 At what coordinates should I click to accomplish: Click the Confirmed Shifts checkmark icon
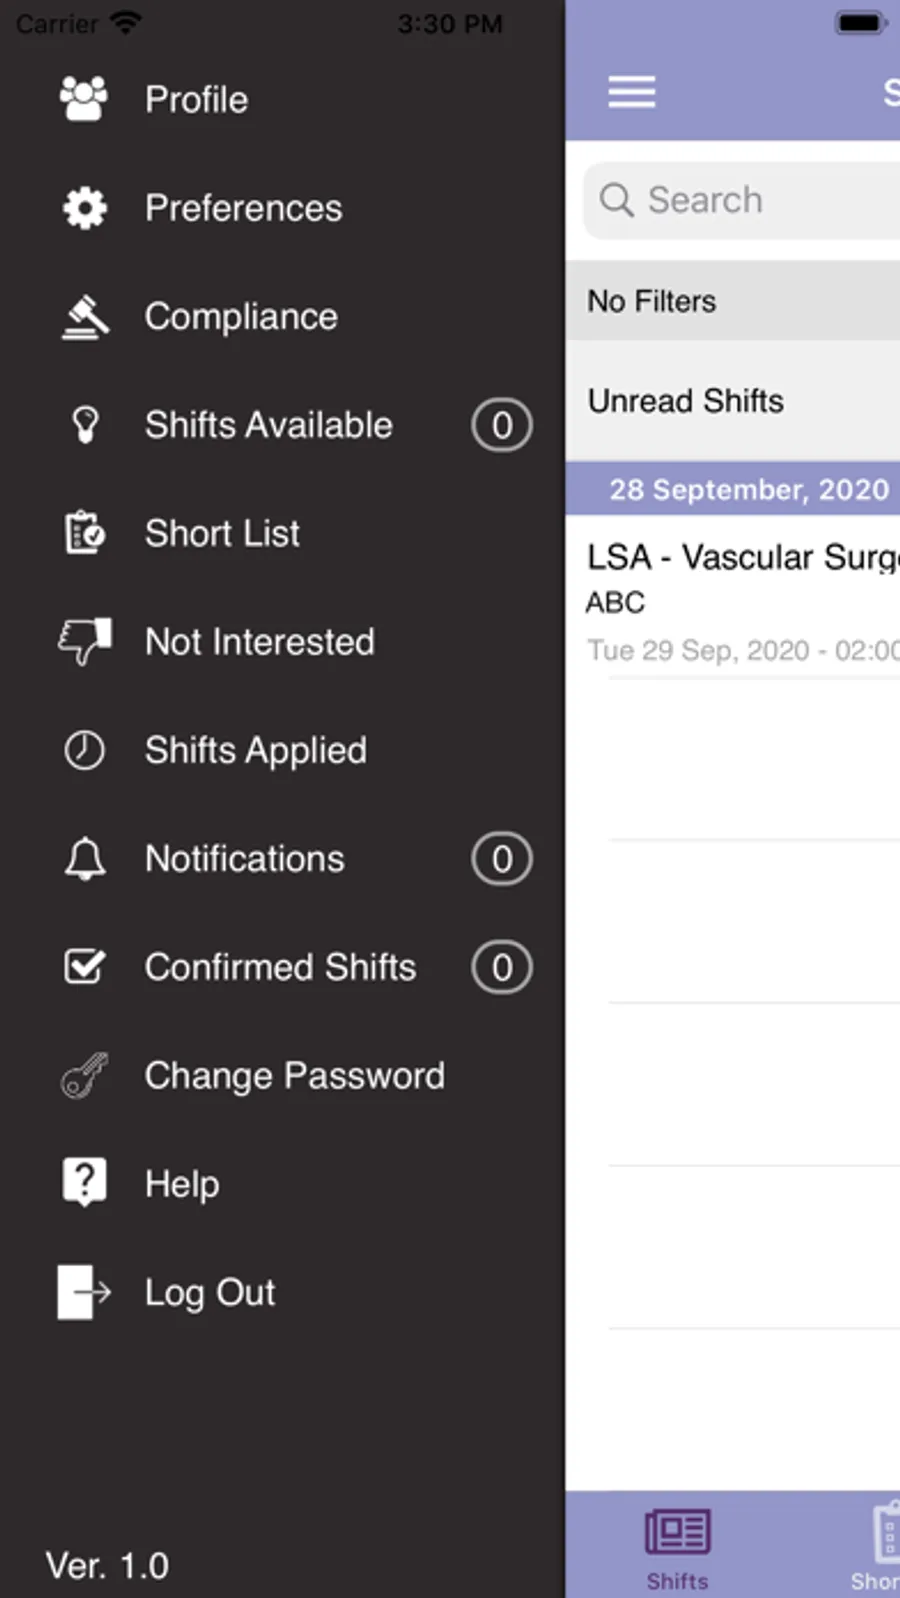click(x=84, y=967)
